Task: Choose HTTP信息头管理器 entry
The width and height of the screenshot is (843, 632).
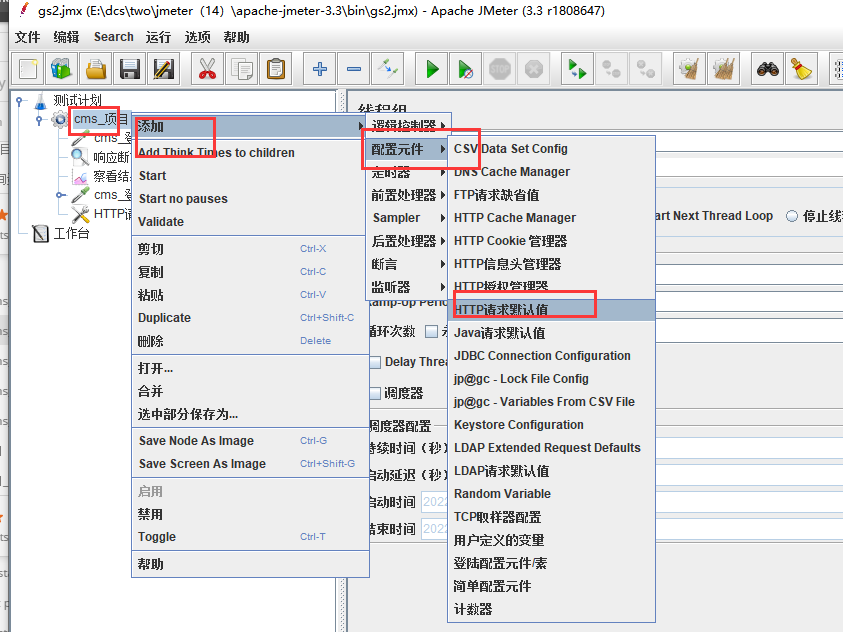Action: pos(552,264)
